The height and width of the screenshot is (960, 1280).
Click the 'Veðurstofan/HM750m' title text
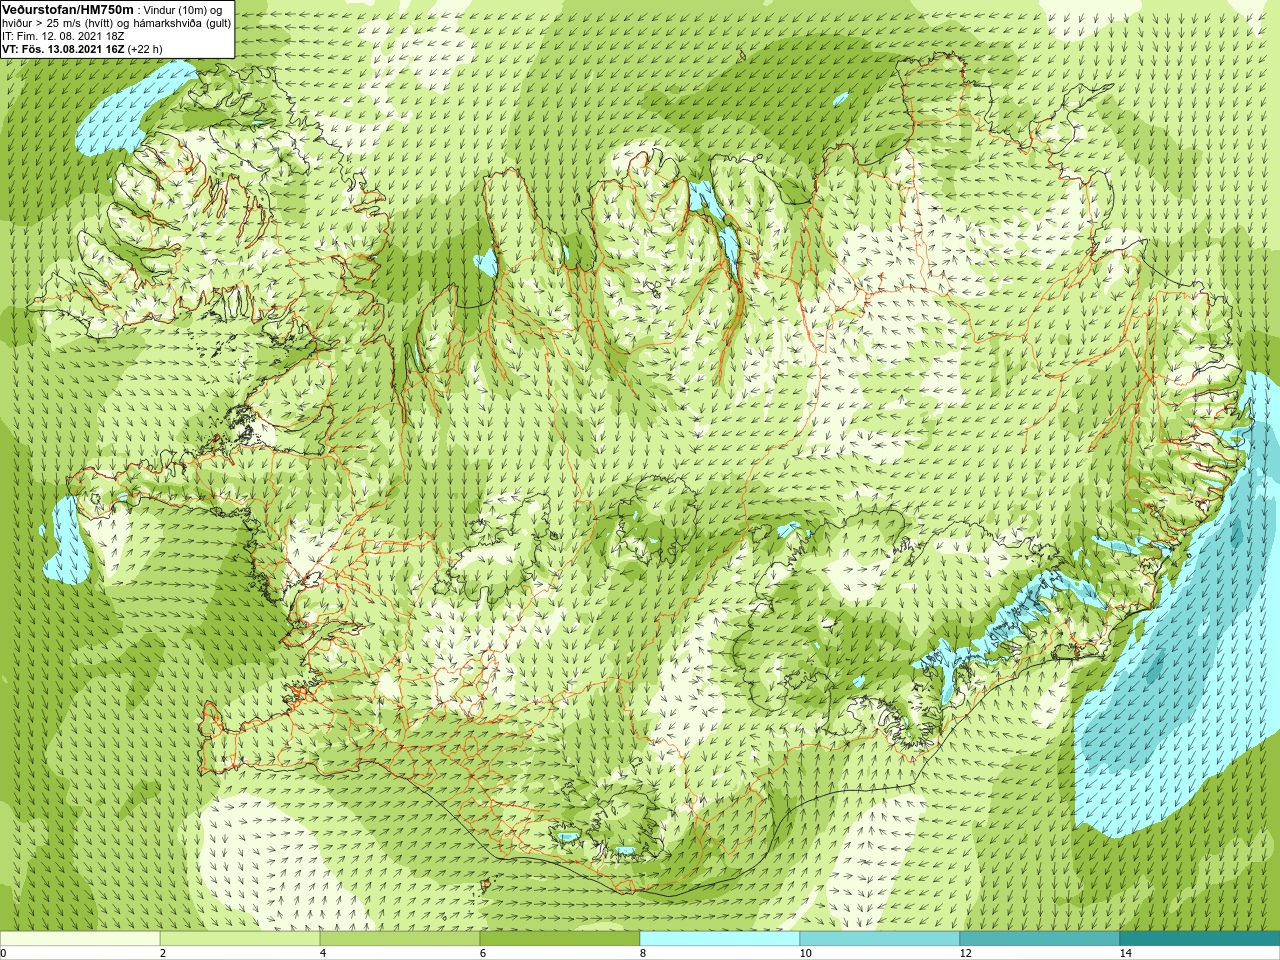pos(68,9)
